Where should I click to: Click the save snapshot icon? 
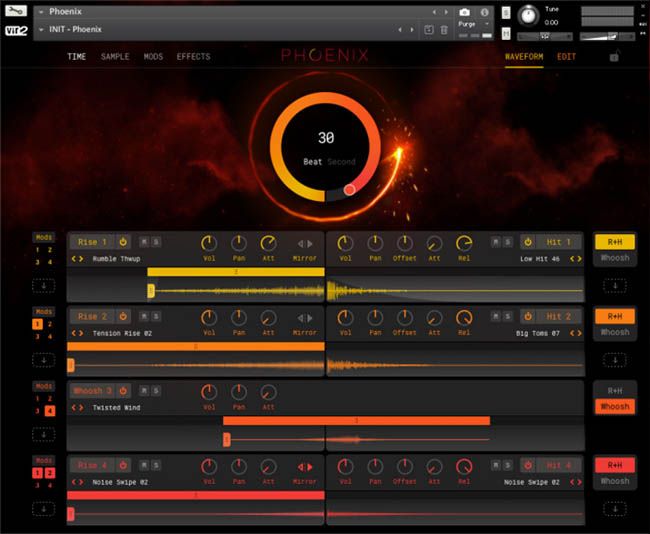pos(429,30)
